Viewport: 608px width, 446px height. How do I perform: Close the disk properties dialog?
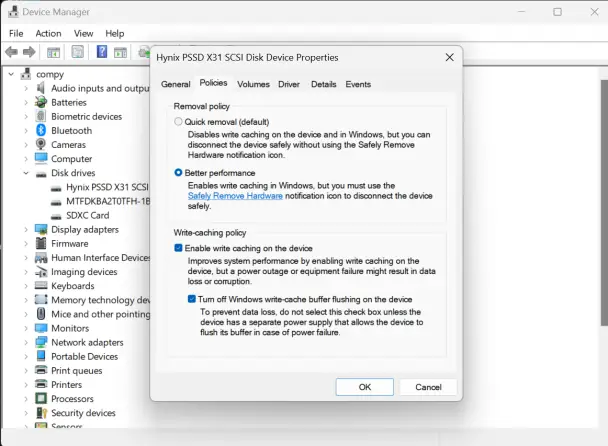tap(449, 57)
